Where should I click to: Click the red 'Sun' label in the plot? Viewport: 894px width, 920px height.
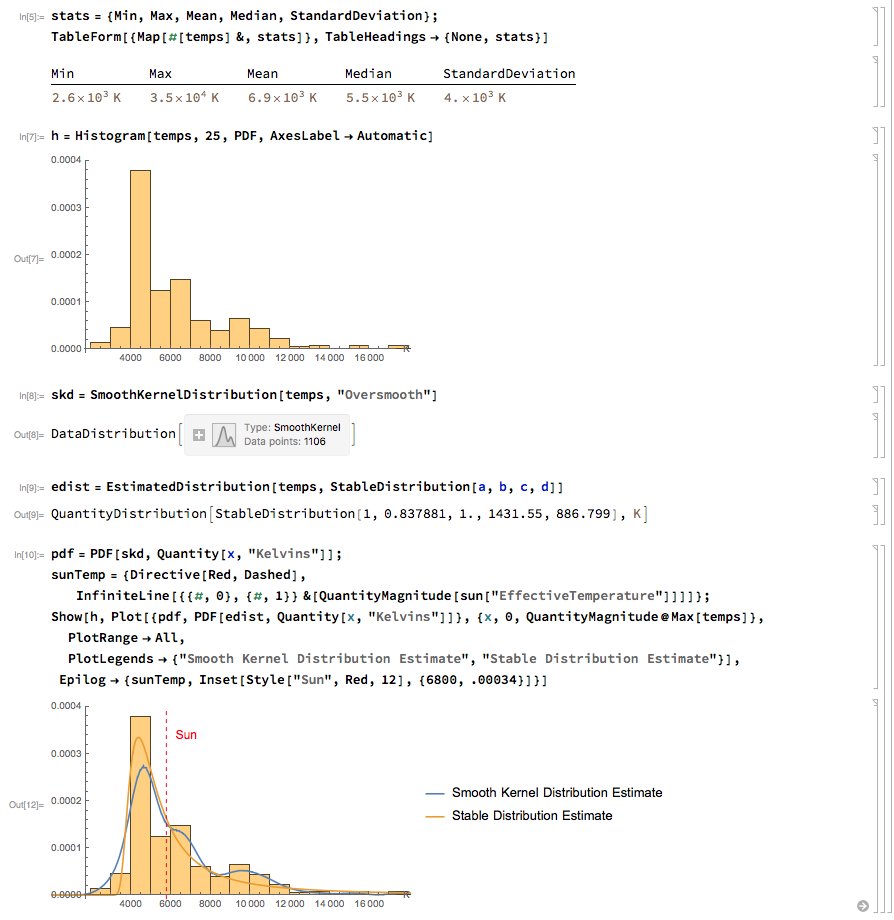[186, 735]
